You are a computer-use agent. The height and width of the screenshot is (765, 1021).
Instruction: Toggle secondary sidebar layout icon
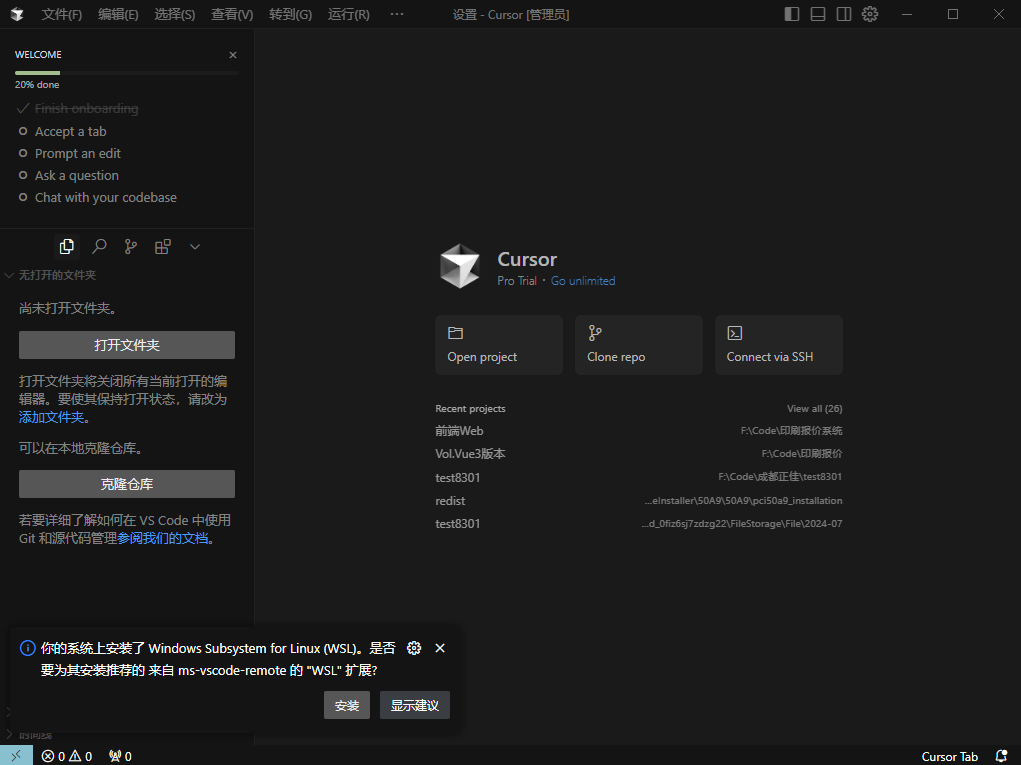(844, 14)
